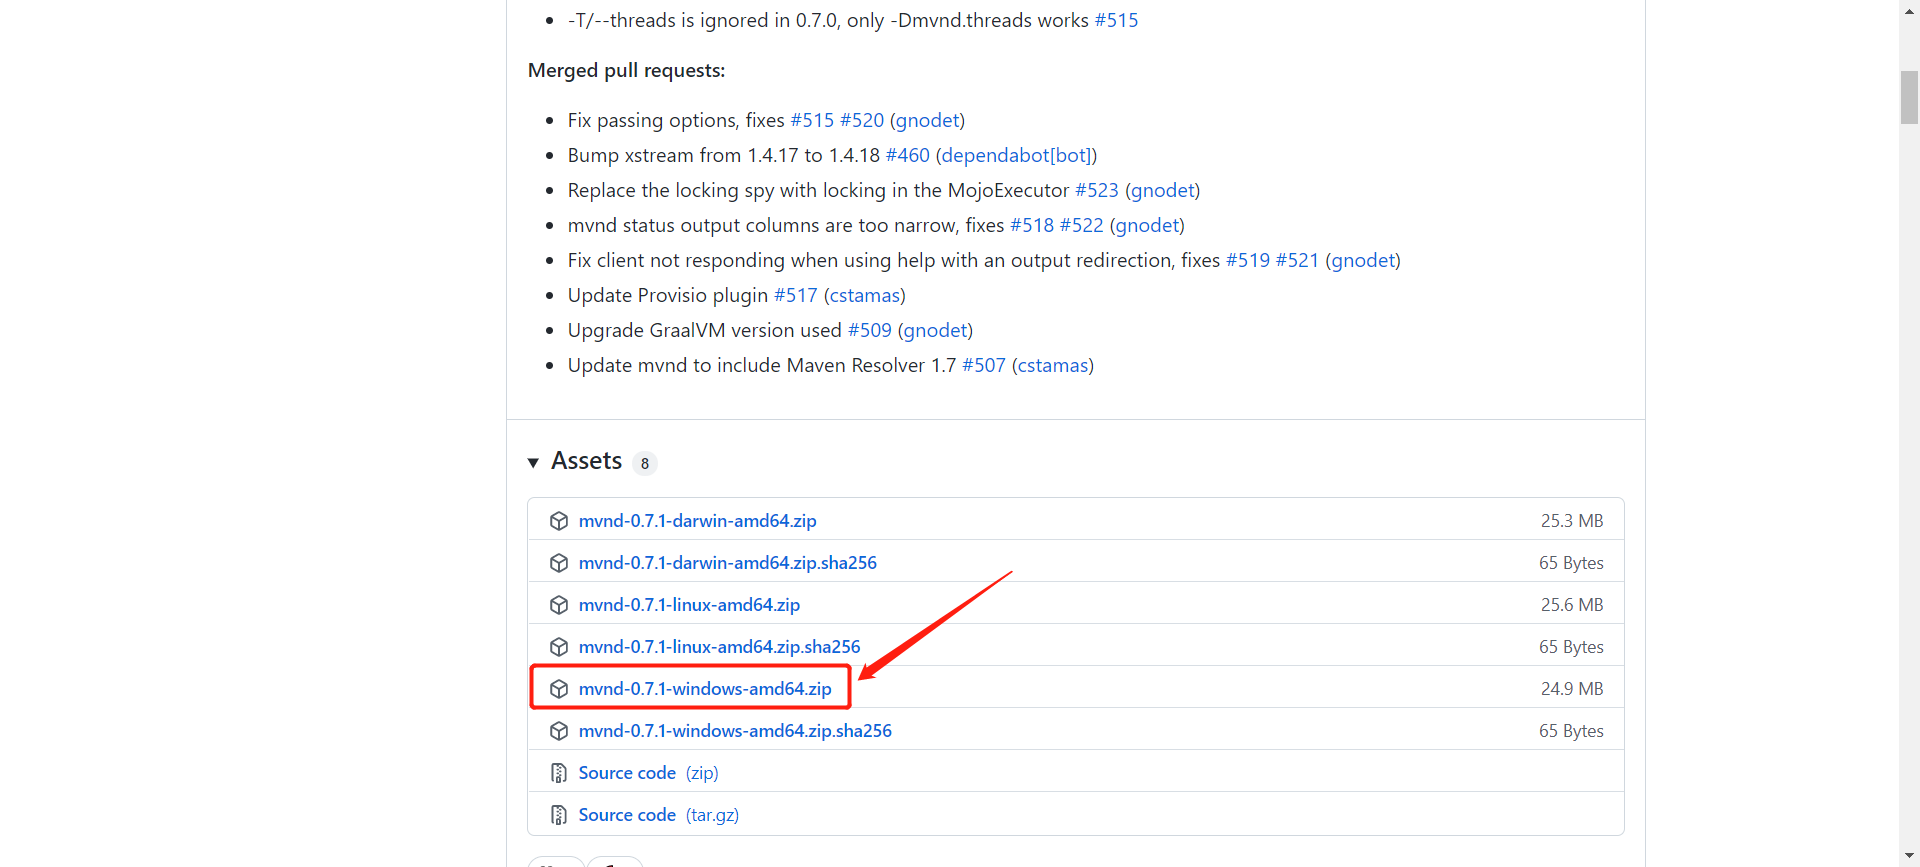The width and height of the screenshot is (1920, 867).
Task: Download mvnd-0.7.1-windows-amd64.zip.sha256 checksum
Action: pyautogui.click(x=735, y=731)
